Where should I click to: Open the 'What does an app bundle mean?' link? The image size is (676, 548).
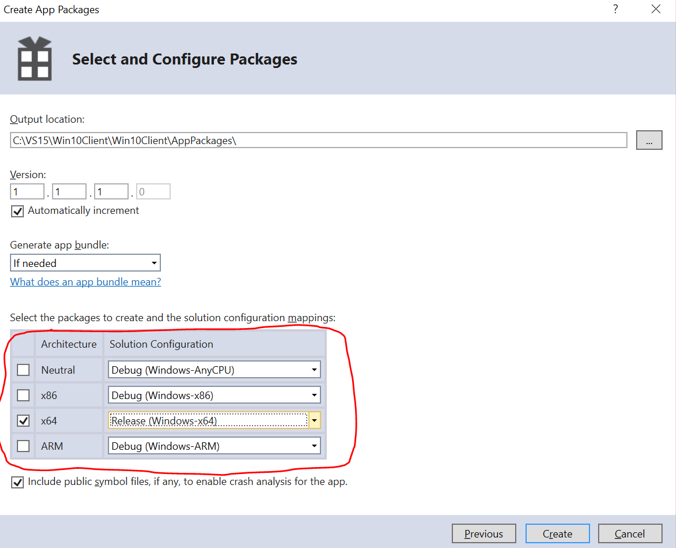tap(85, 282)
